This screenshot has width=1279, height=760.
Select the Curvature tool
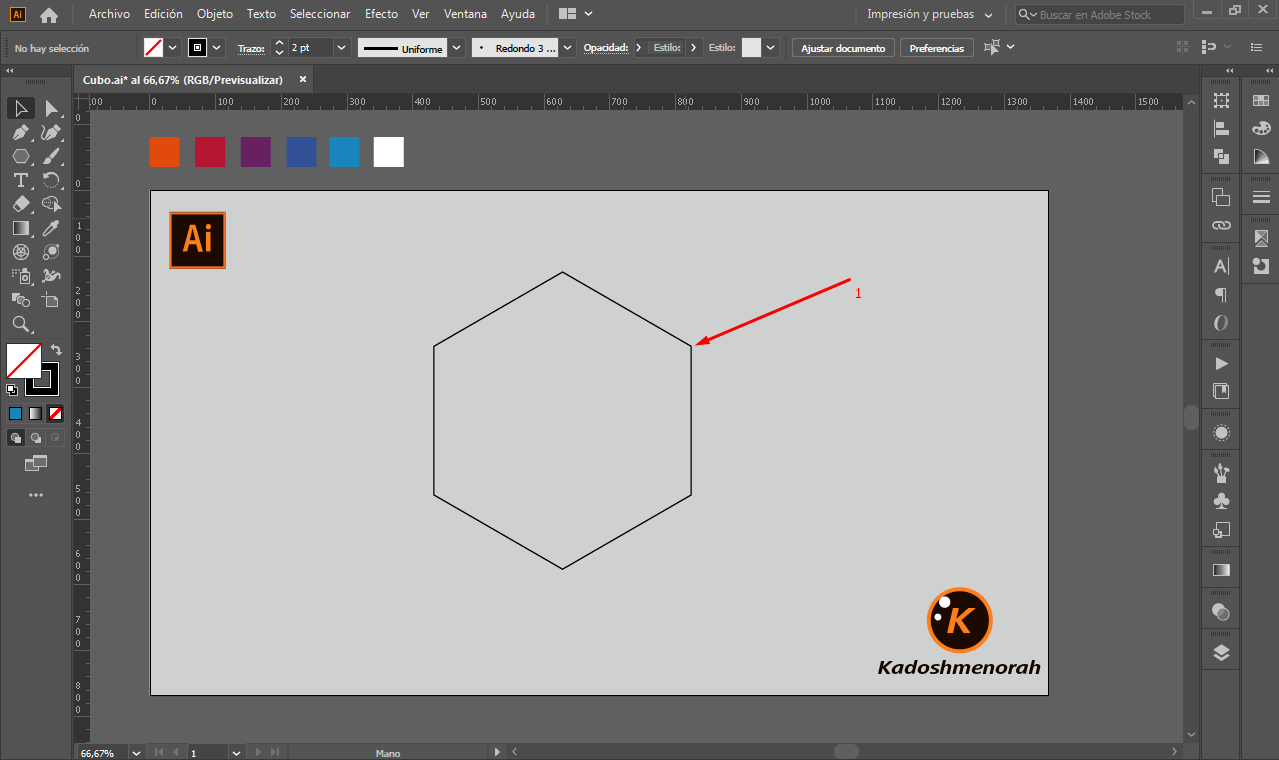[51, 132]
